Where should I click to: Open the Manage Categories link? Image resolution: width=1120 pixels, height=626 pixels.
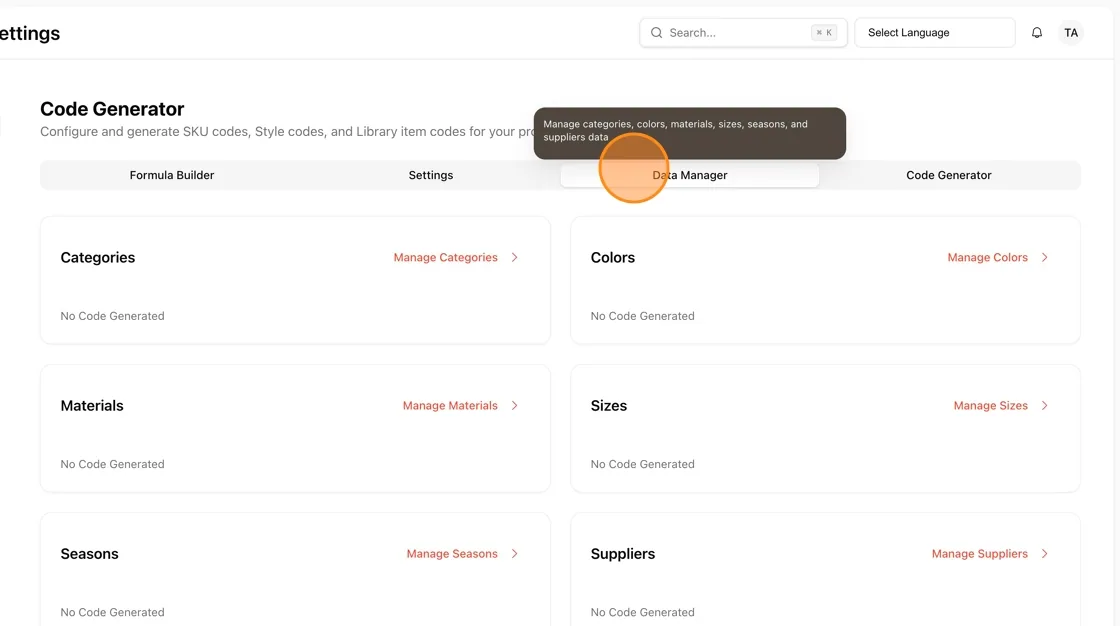point(446,257)
